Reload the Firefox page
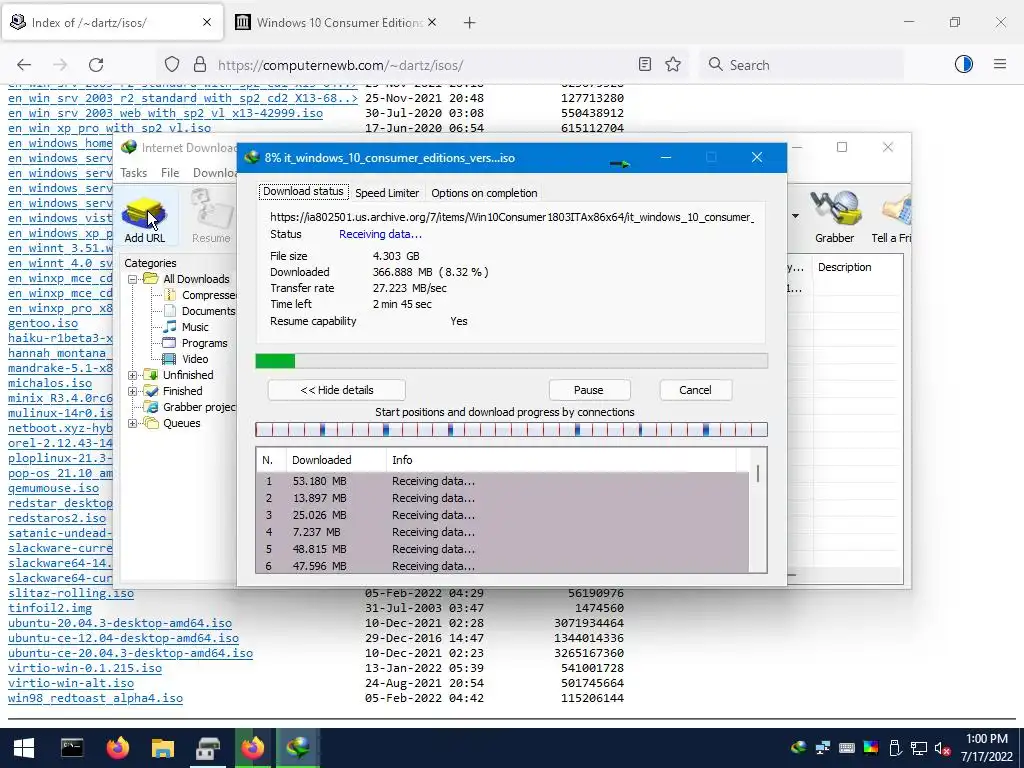 [96, 65]
